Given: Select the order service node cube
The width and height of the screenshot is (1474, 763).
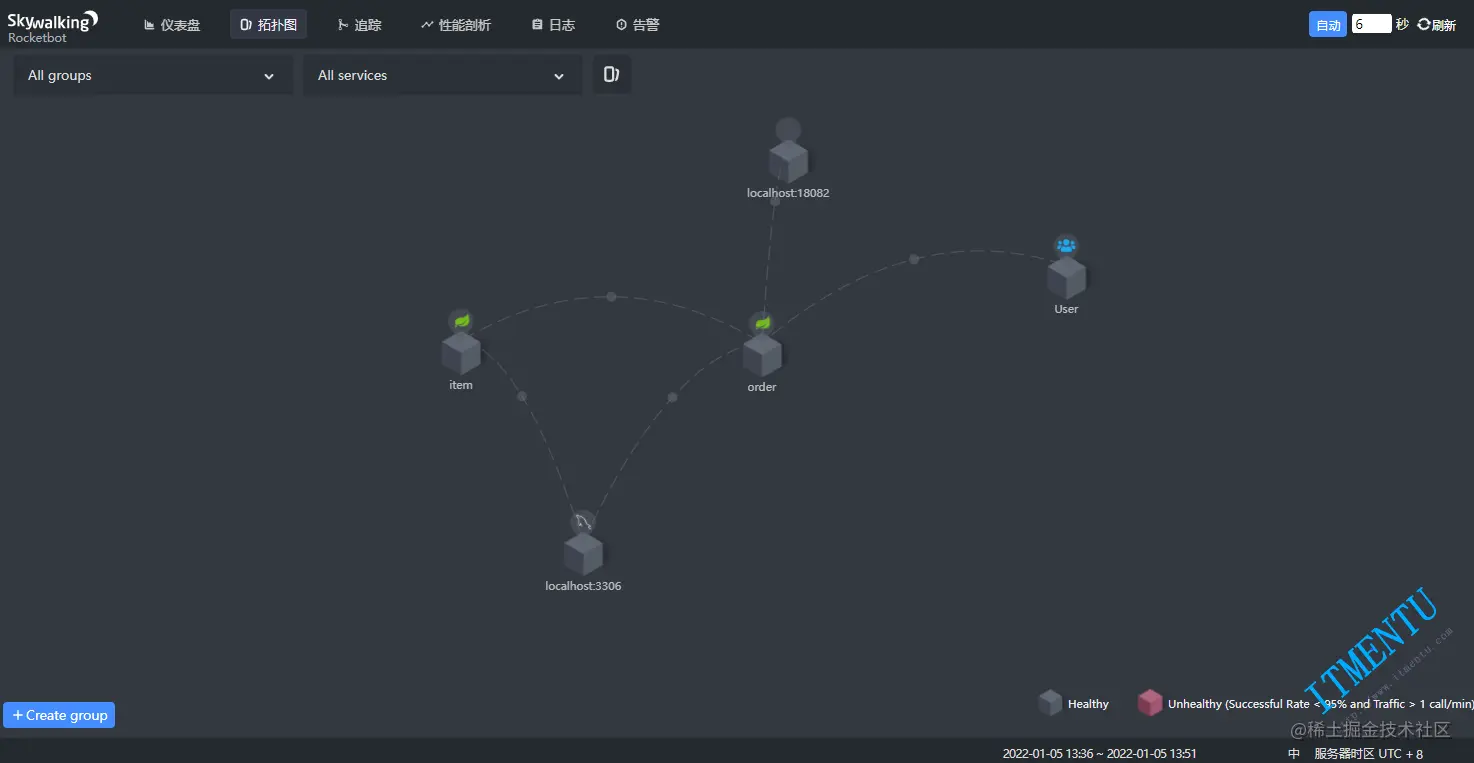Looking at the screenshot, I should [x=762, y=355].
